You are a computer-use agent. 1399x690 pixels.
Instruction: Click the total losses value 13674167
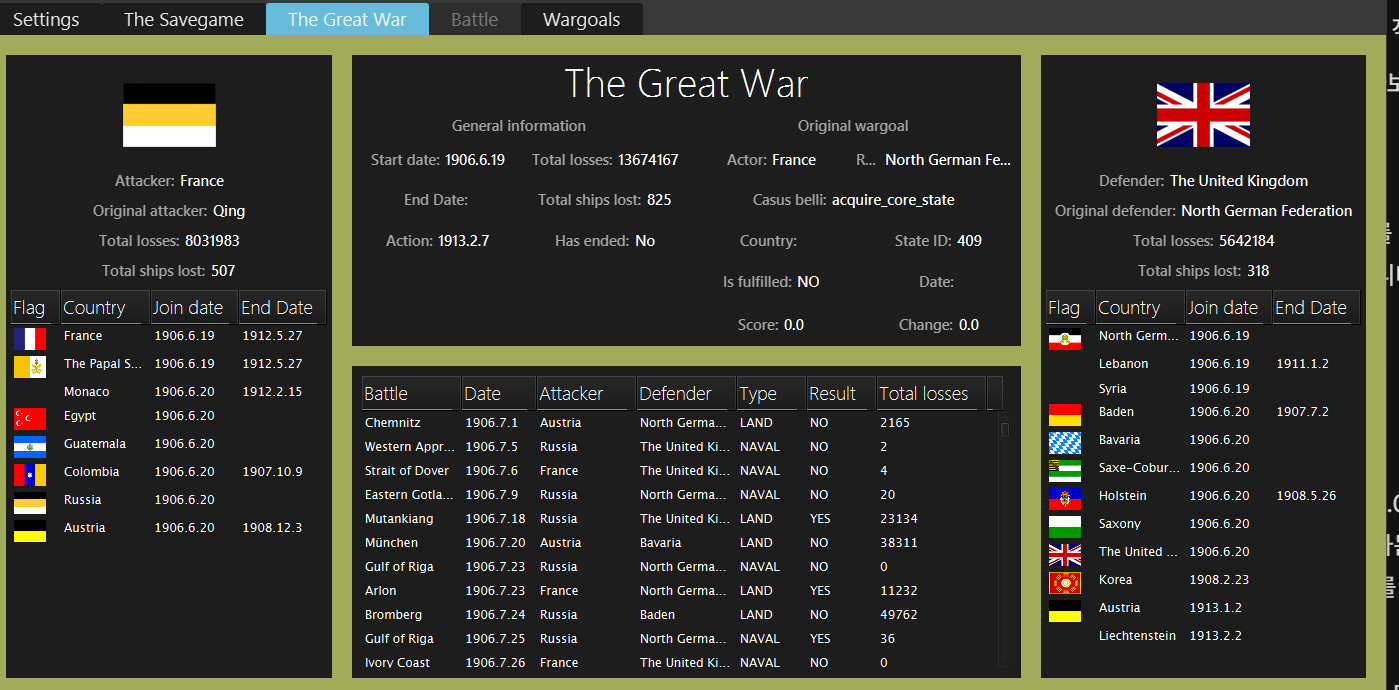click(648, 160)
